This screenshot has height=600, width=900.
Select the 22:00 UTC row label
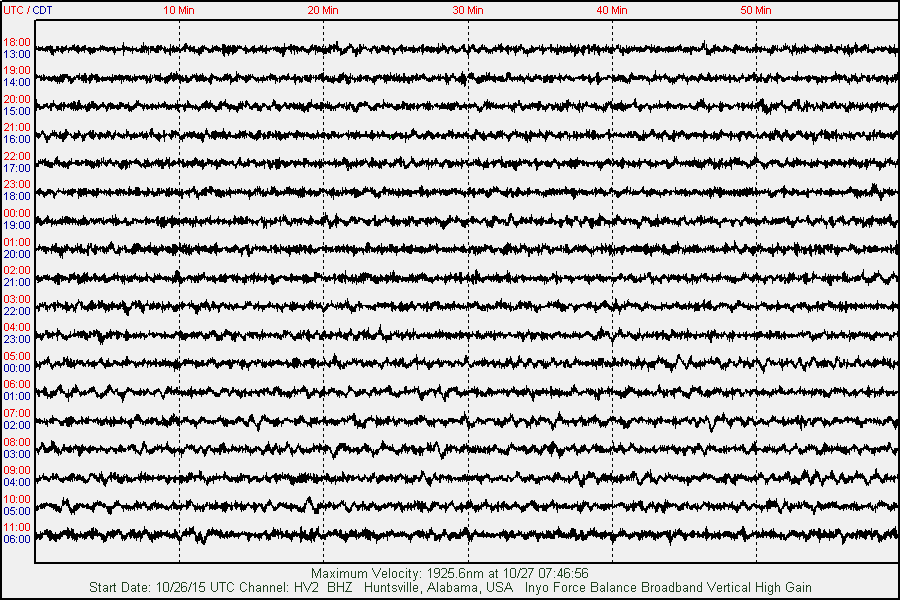click(17, 156)
